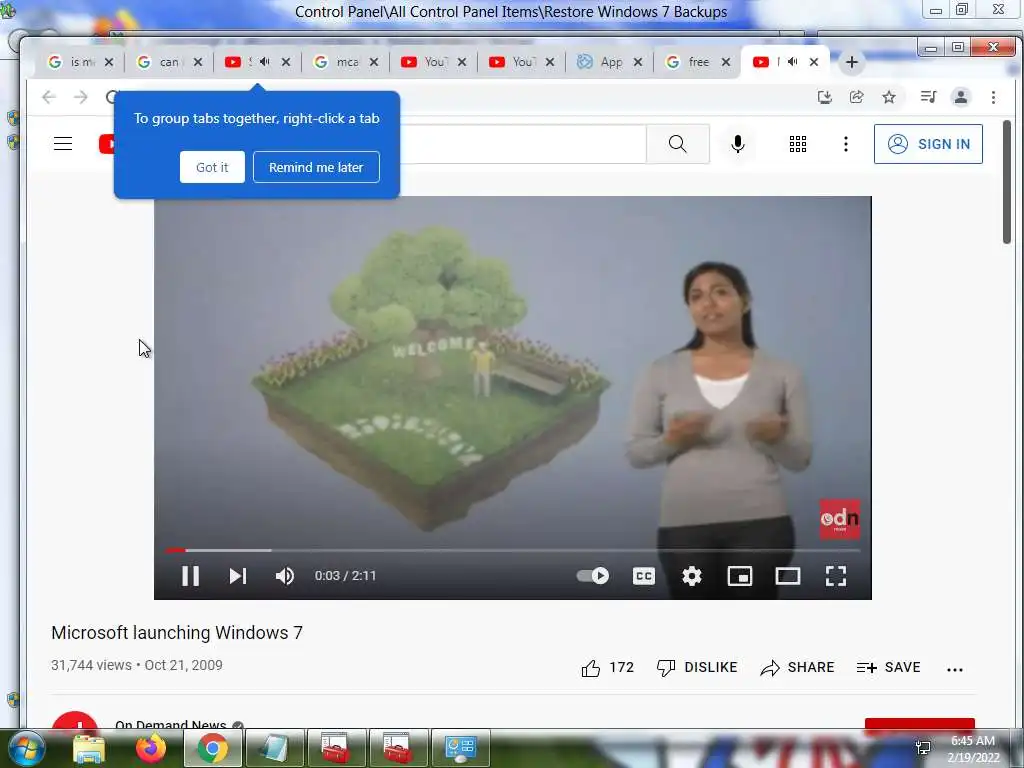
Task: Dismiss tip with Got it
Action: (x=212, y=167)
